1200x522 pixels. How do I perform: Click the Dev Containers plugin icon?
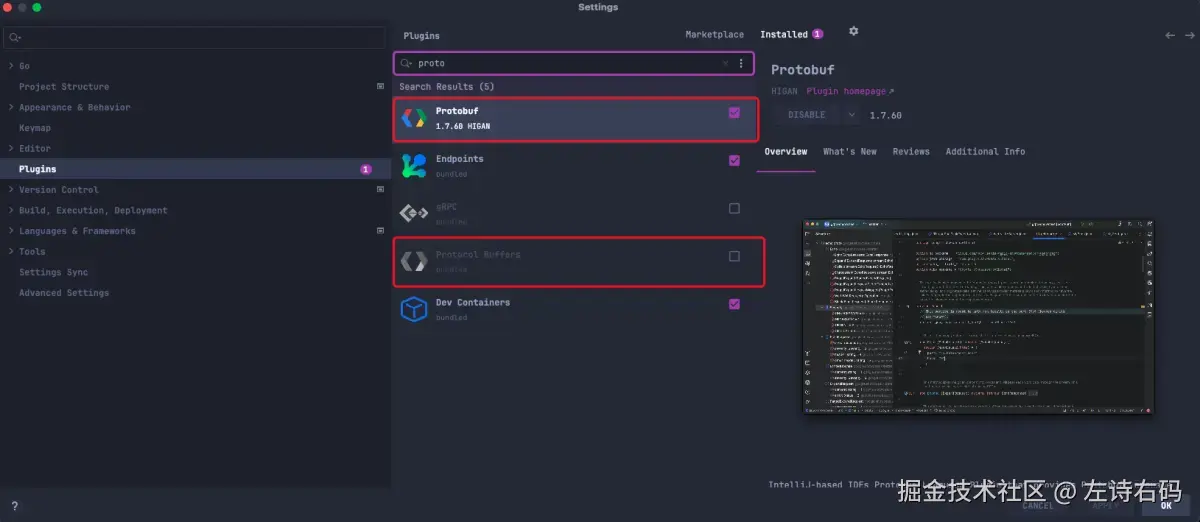click(x=414, y=309)
